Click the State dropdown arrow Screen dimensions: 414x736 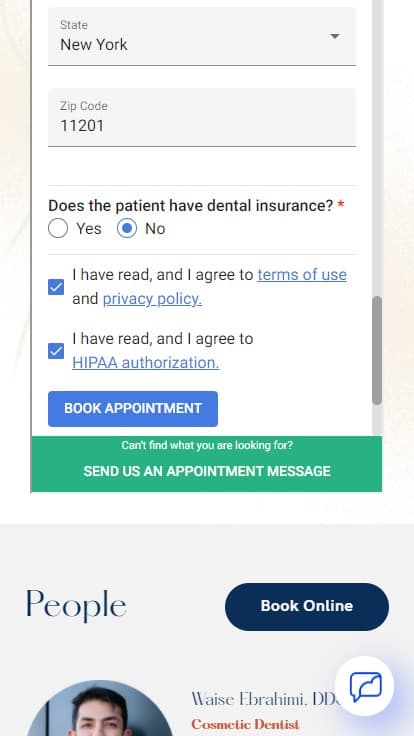click(334, 36)
